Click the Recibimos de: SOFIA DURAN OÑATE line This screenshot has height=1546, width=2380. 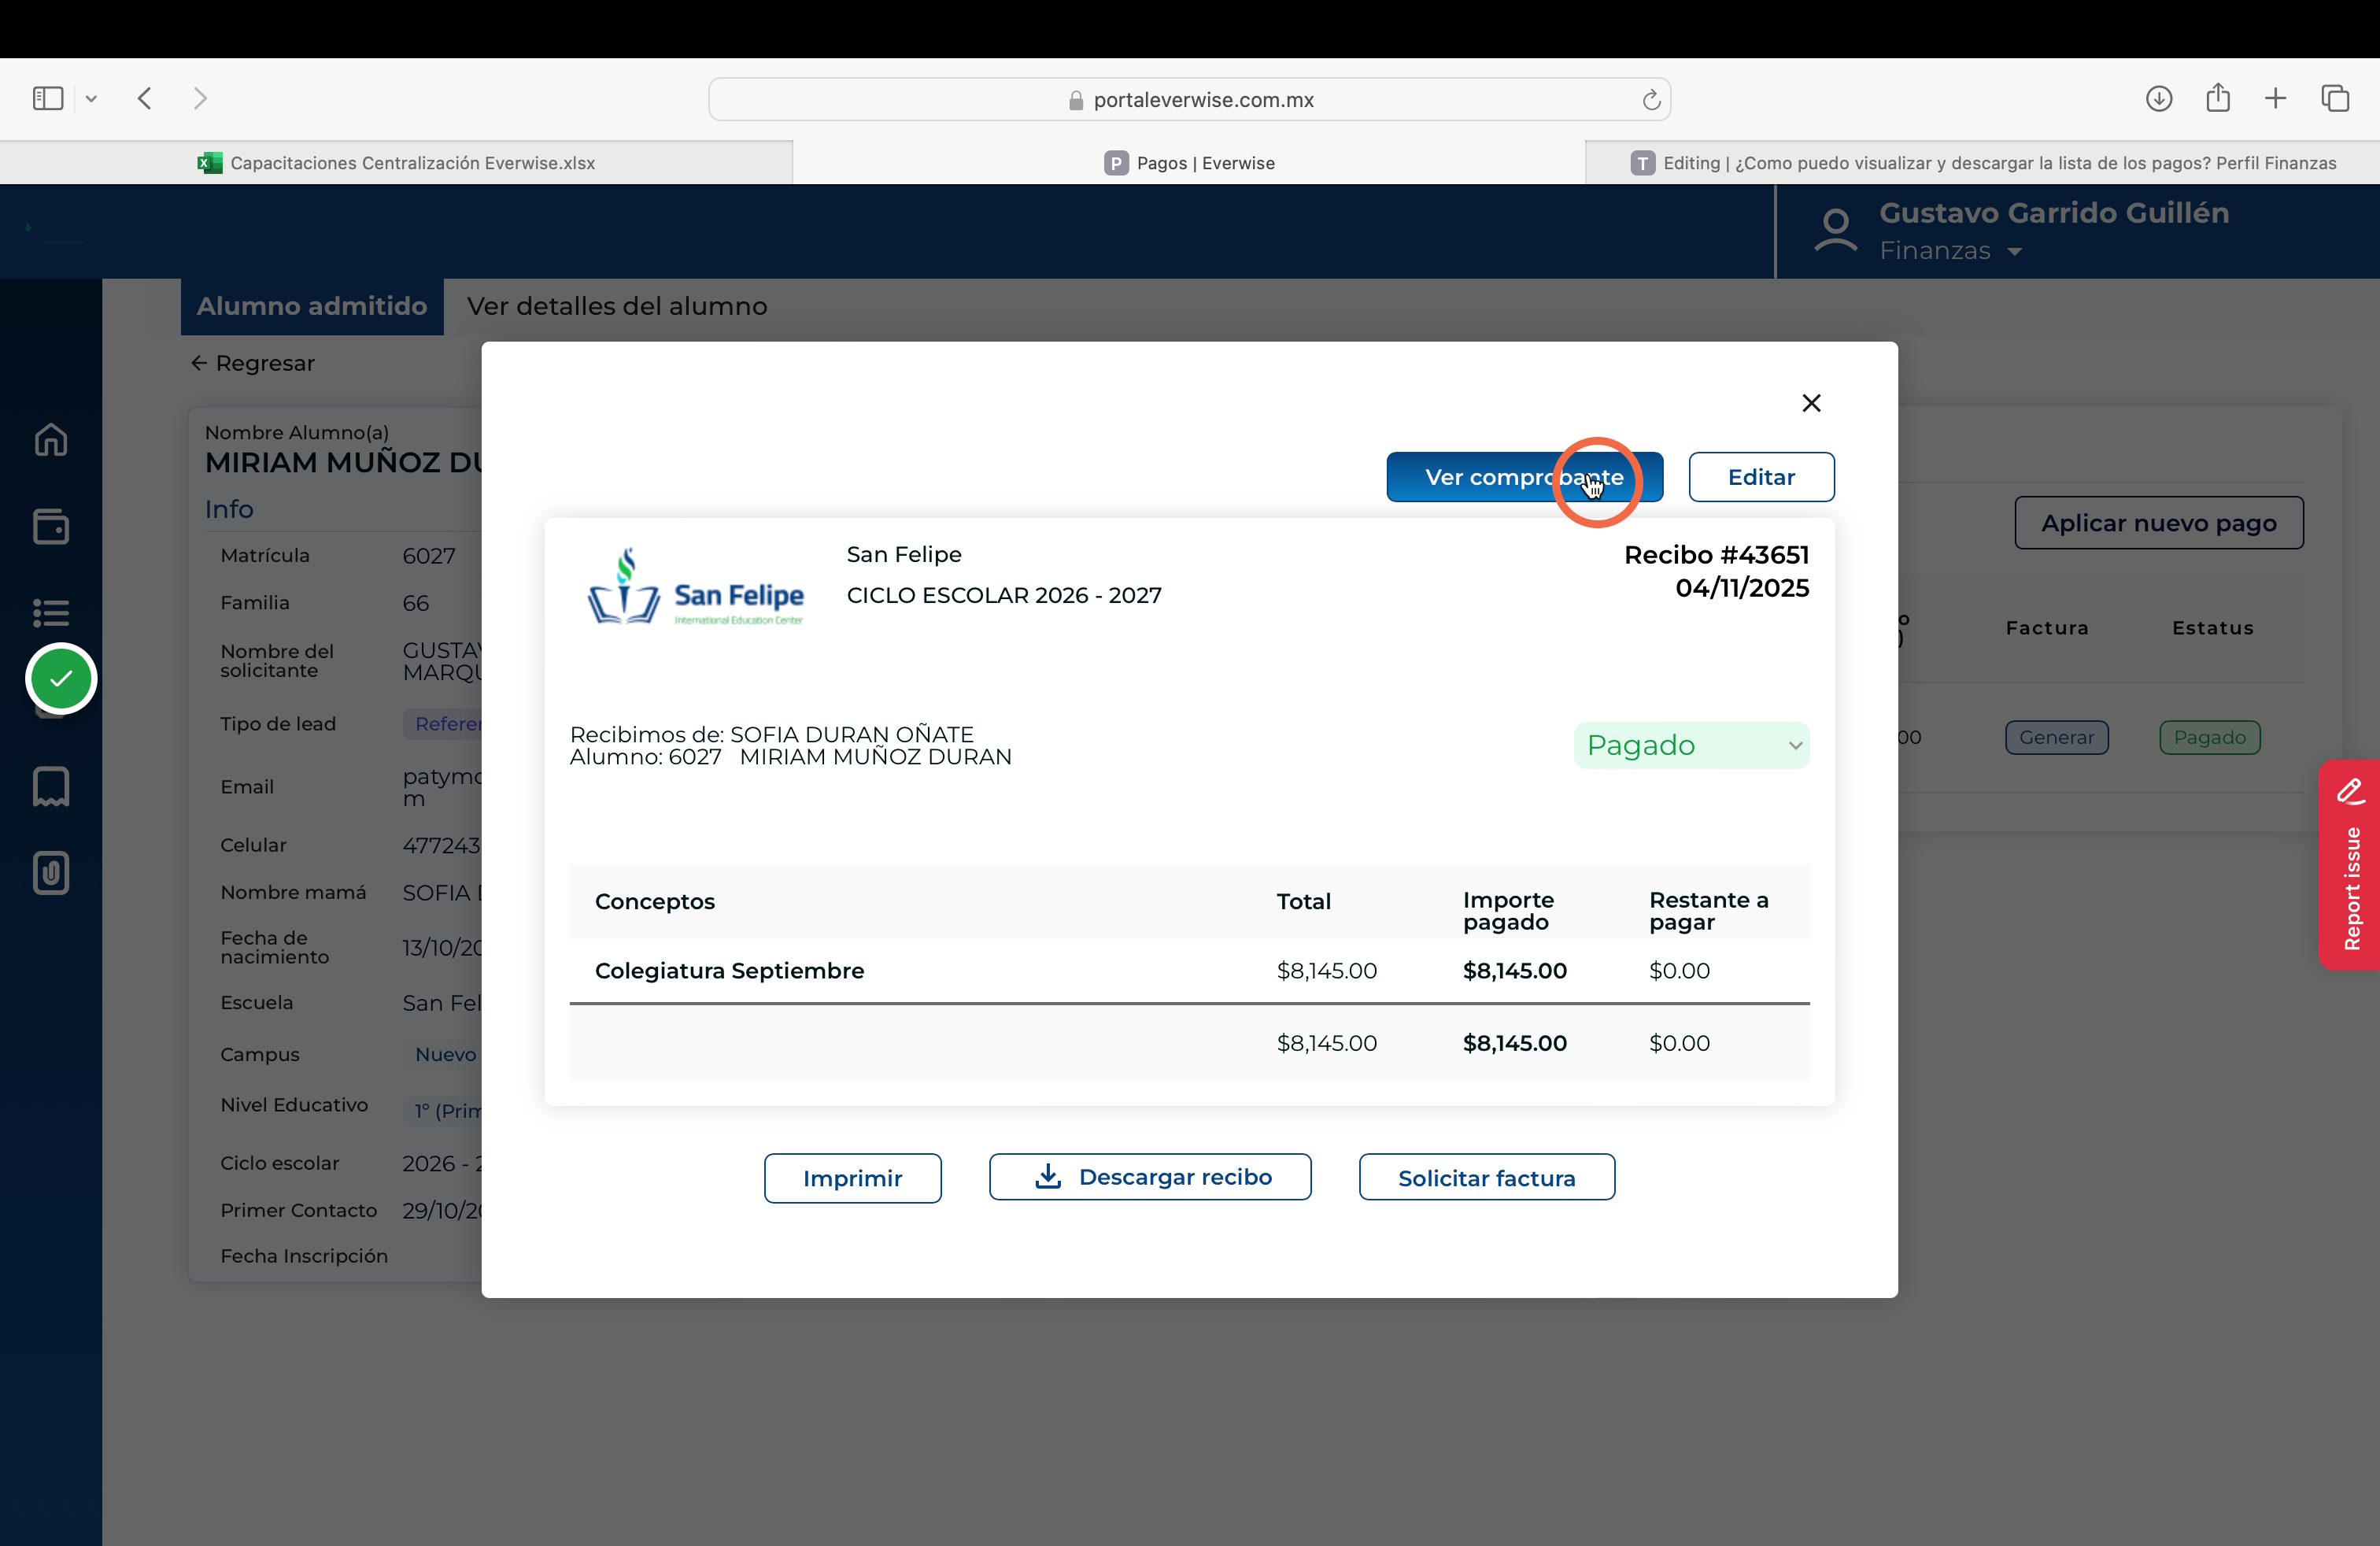point(772,734)
